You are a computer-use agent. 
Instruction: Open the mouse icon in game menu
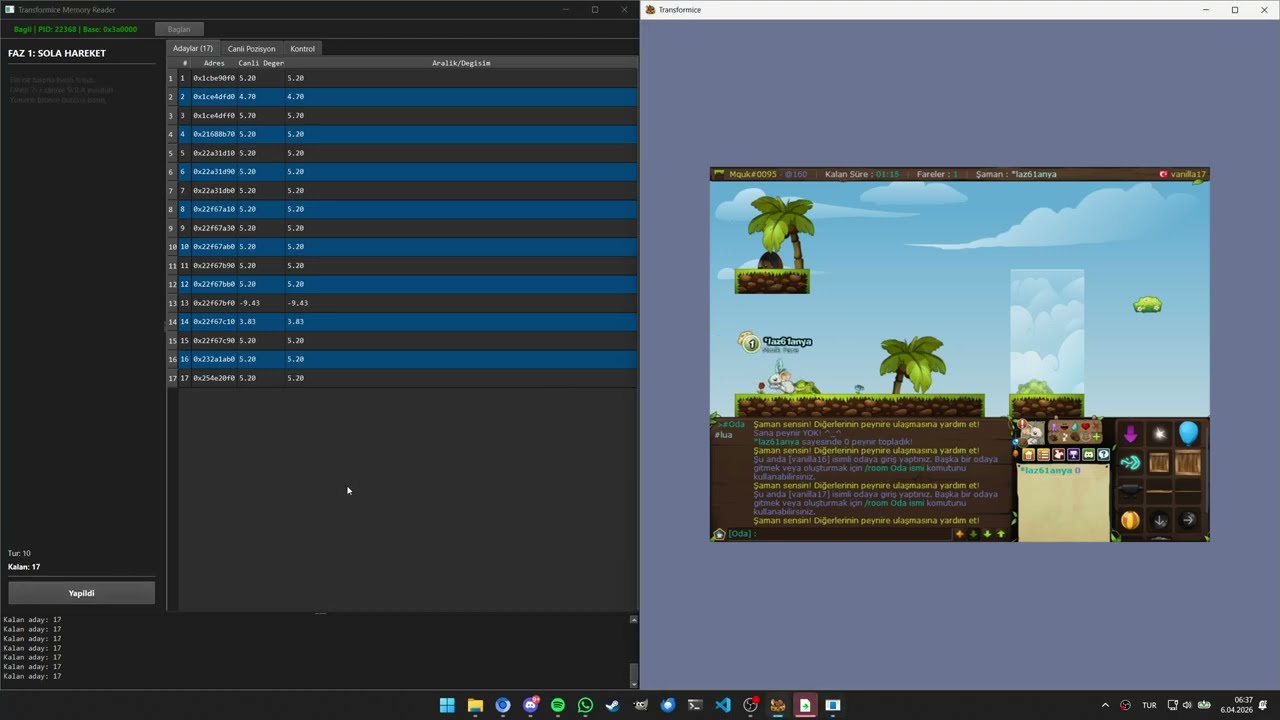pyautogui.click(x=1059, y=454)
